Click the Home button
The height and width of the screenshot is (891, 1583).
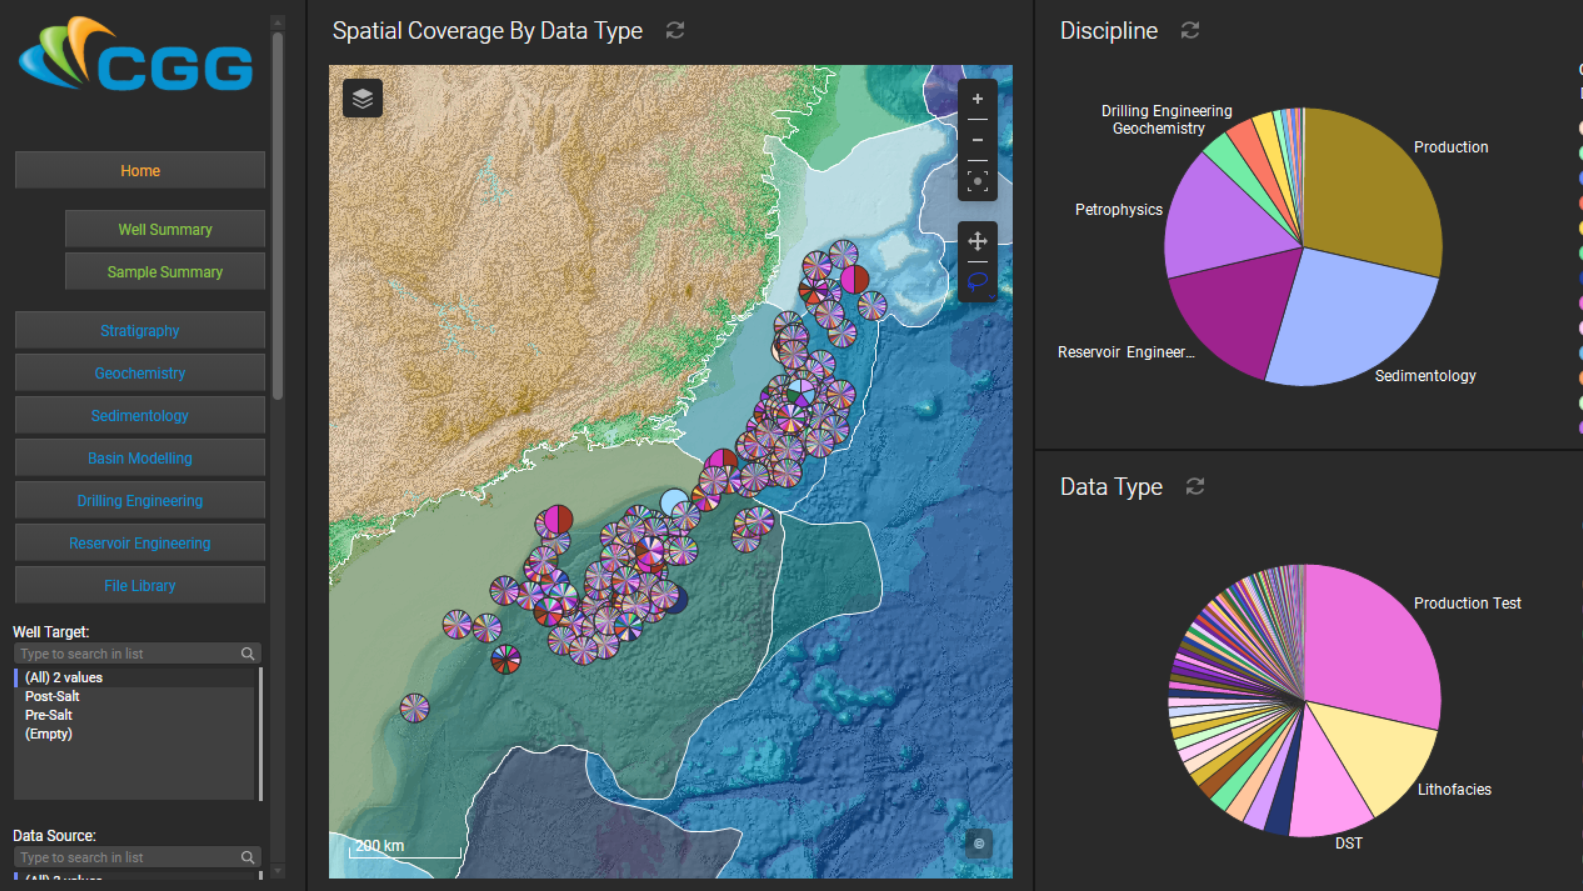click(x=140, y=171)
